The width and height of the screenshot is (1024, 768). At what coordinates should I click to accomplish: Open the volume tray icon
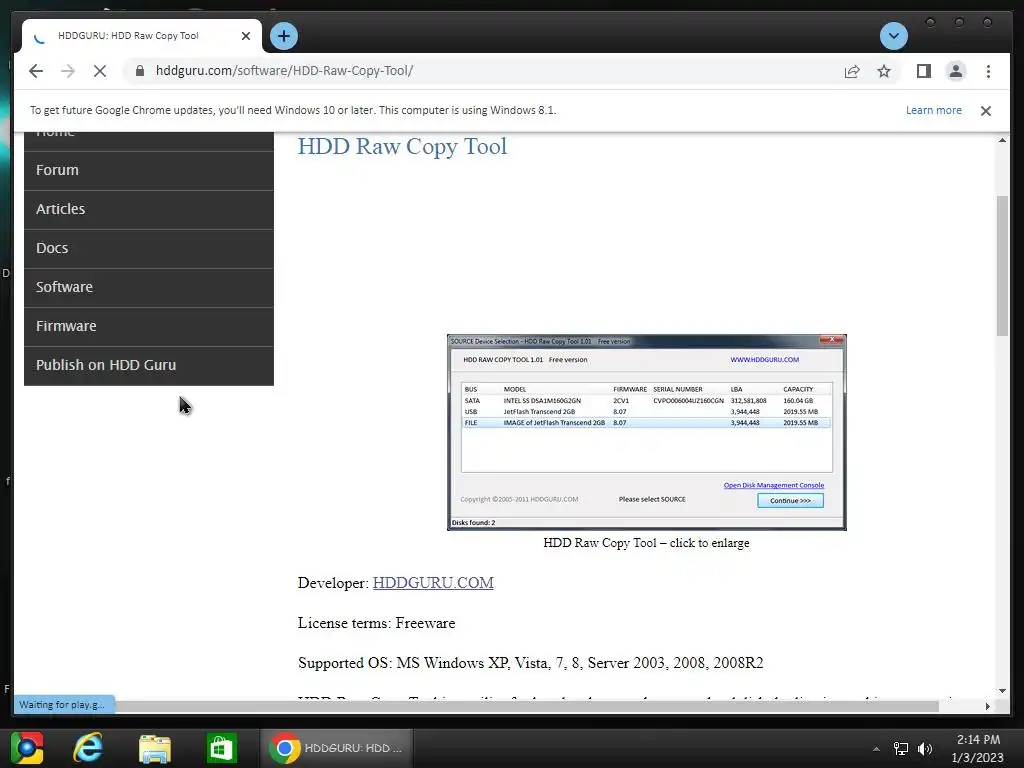925,749
